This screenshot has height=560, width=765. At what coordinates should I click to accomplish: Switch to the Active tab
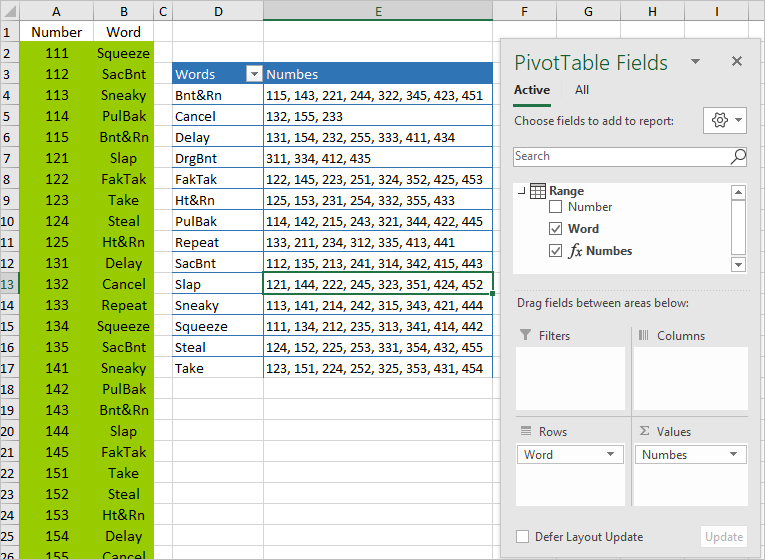[532, 90]
